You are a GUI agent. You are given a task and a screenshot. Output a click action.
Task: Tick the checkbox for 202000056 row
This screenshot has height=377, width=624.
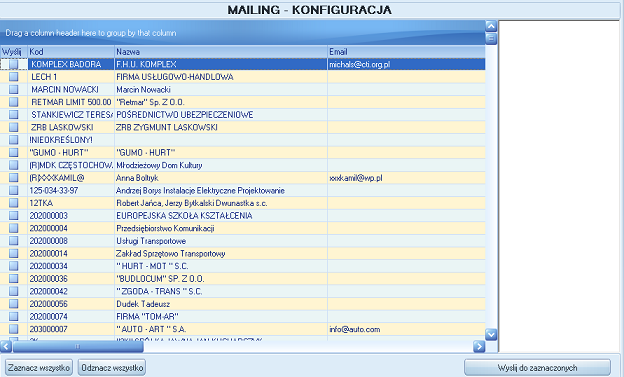[14, 304]
